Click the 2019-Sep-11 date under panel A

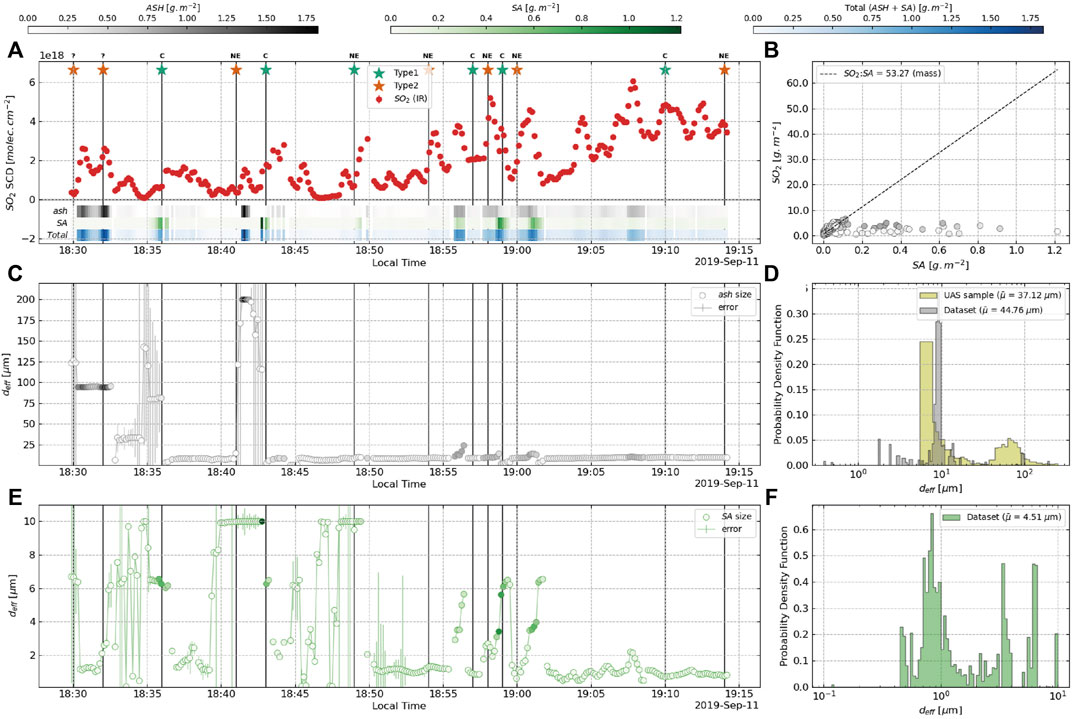coord(727,262)
